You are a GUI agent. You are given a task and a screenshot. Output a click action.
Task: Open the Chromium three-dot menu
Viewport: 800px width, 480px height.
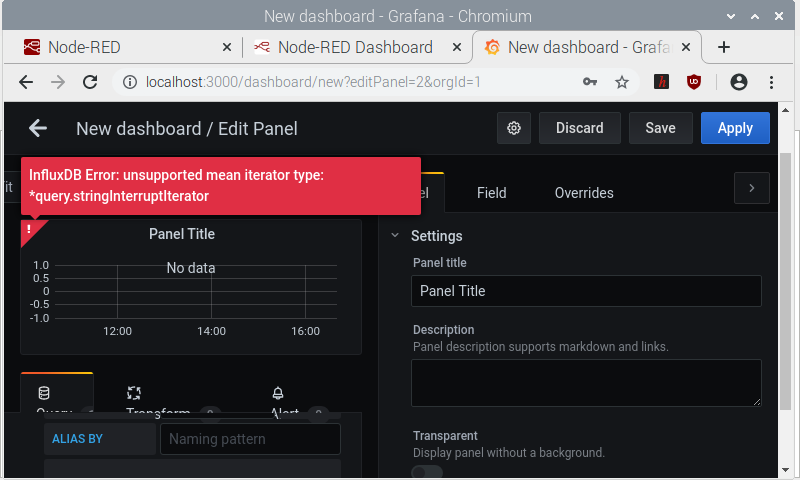click(x=771, y=82)
